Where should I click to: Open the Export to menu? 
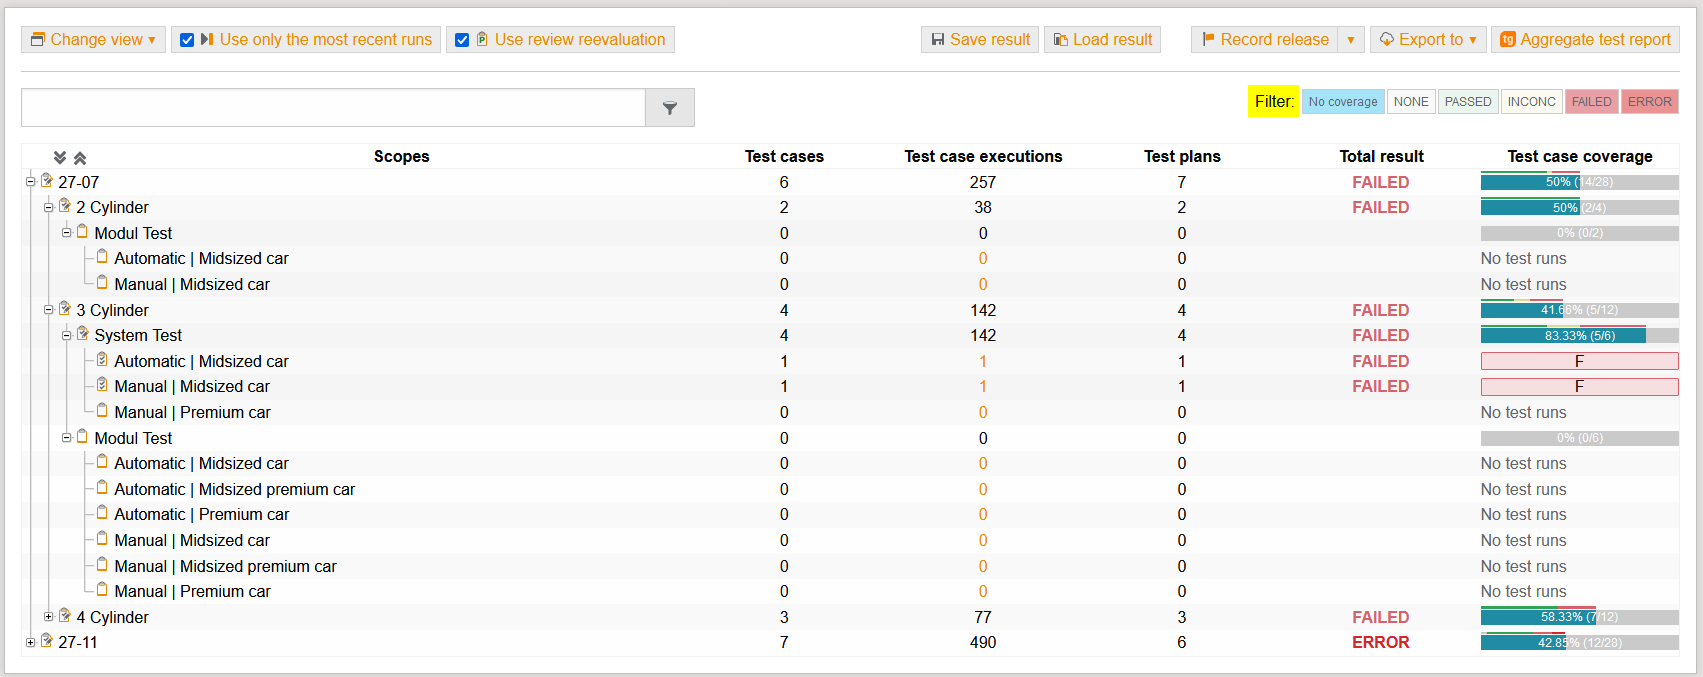pyautogui.click(x=1428, y=40)
